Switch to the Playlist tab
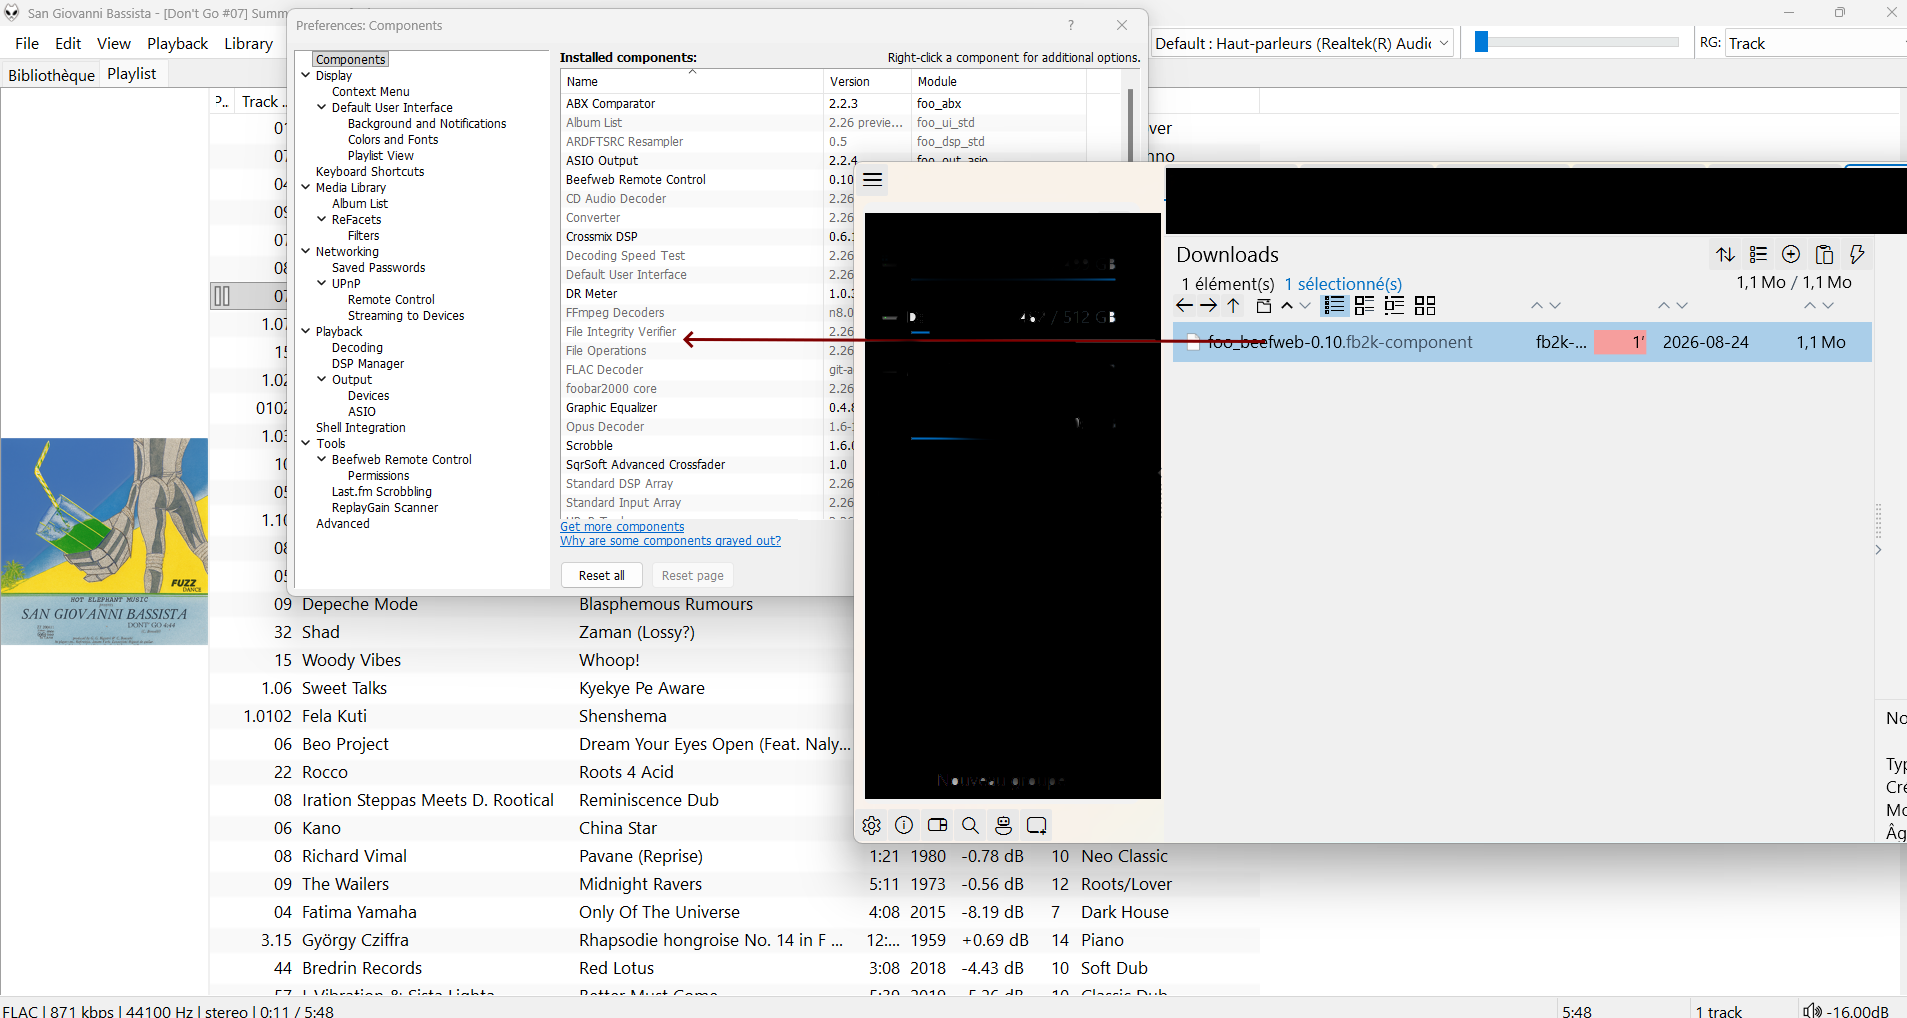This screenshot has height=1018, width=1907. tap(132, 73)
